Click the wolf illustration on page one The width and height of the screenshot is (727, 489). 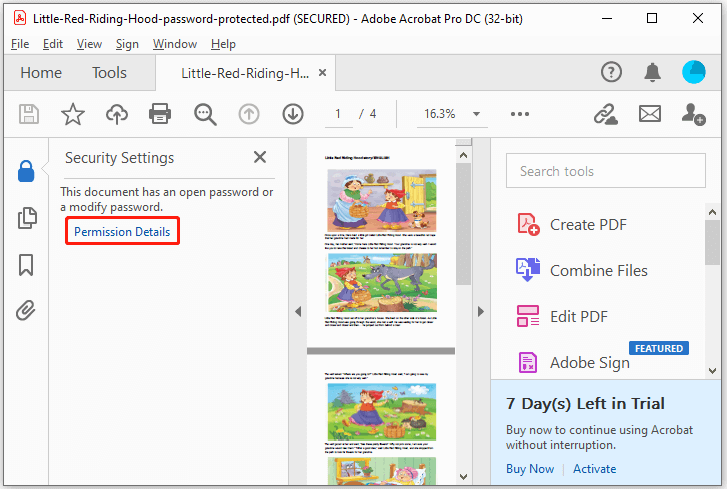[x=382, y=283]
